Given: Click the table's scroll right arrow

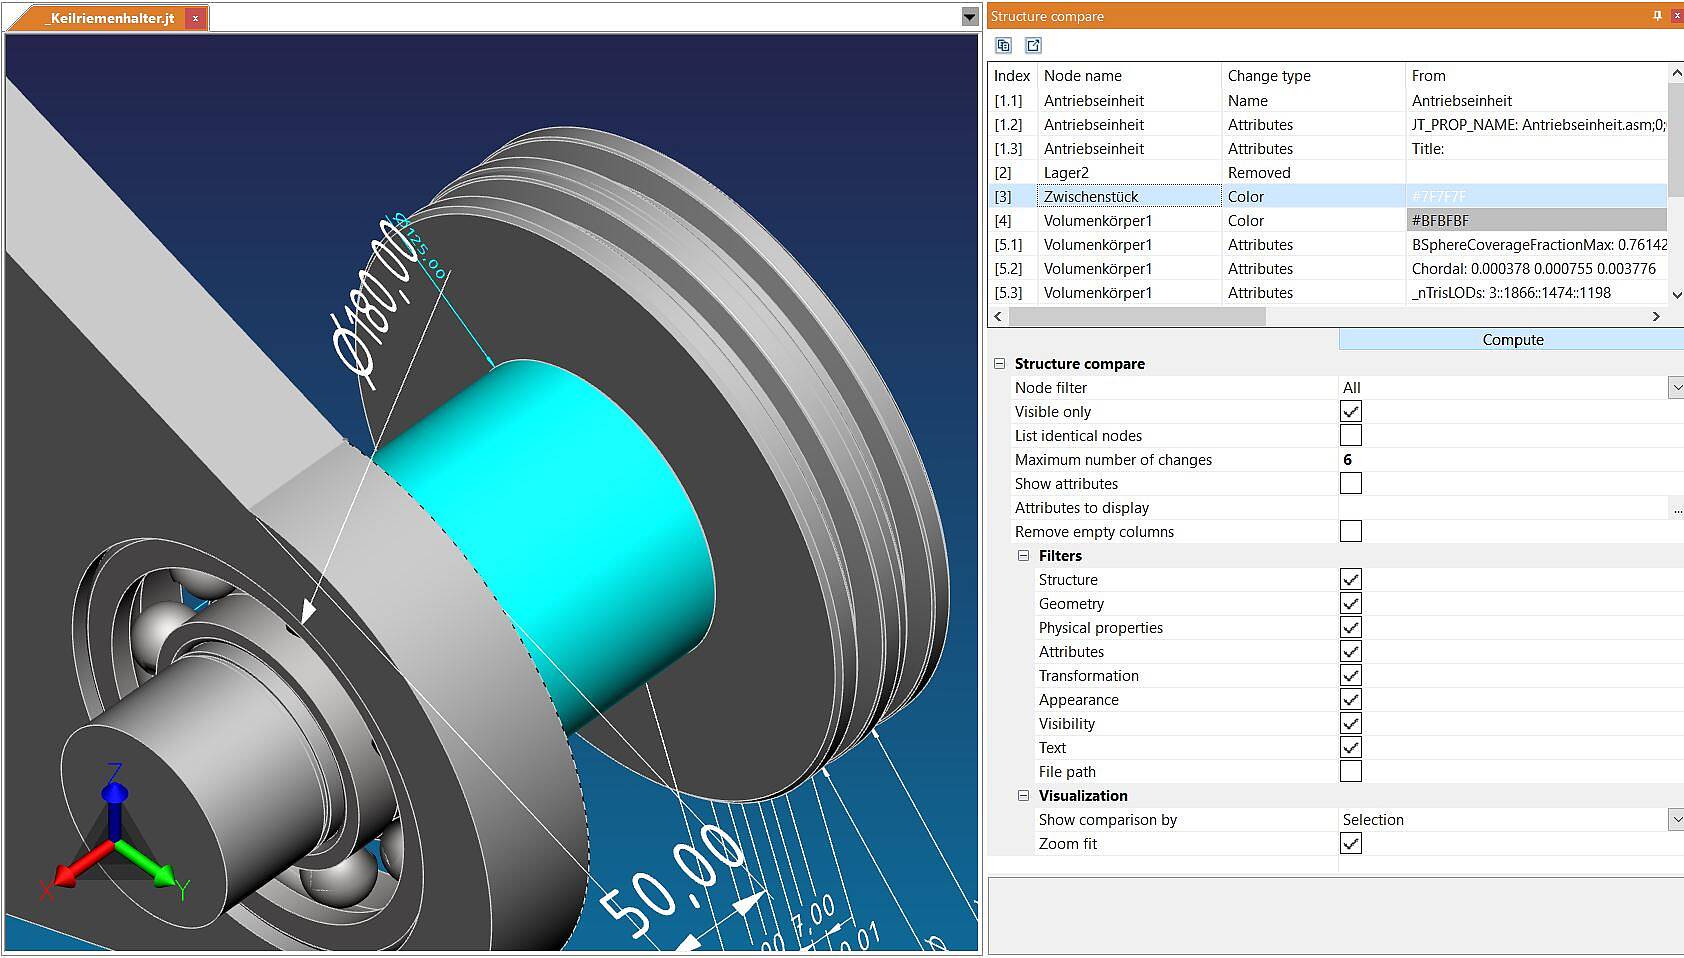Looking at the screenshot, I should tap(1656, 316).
